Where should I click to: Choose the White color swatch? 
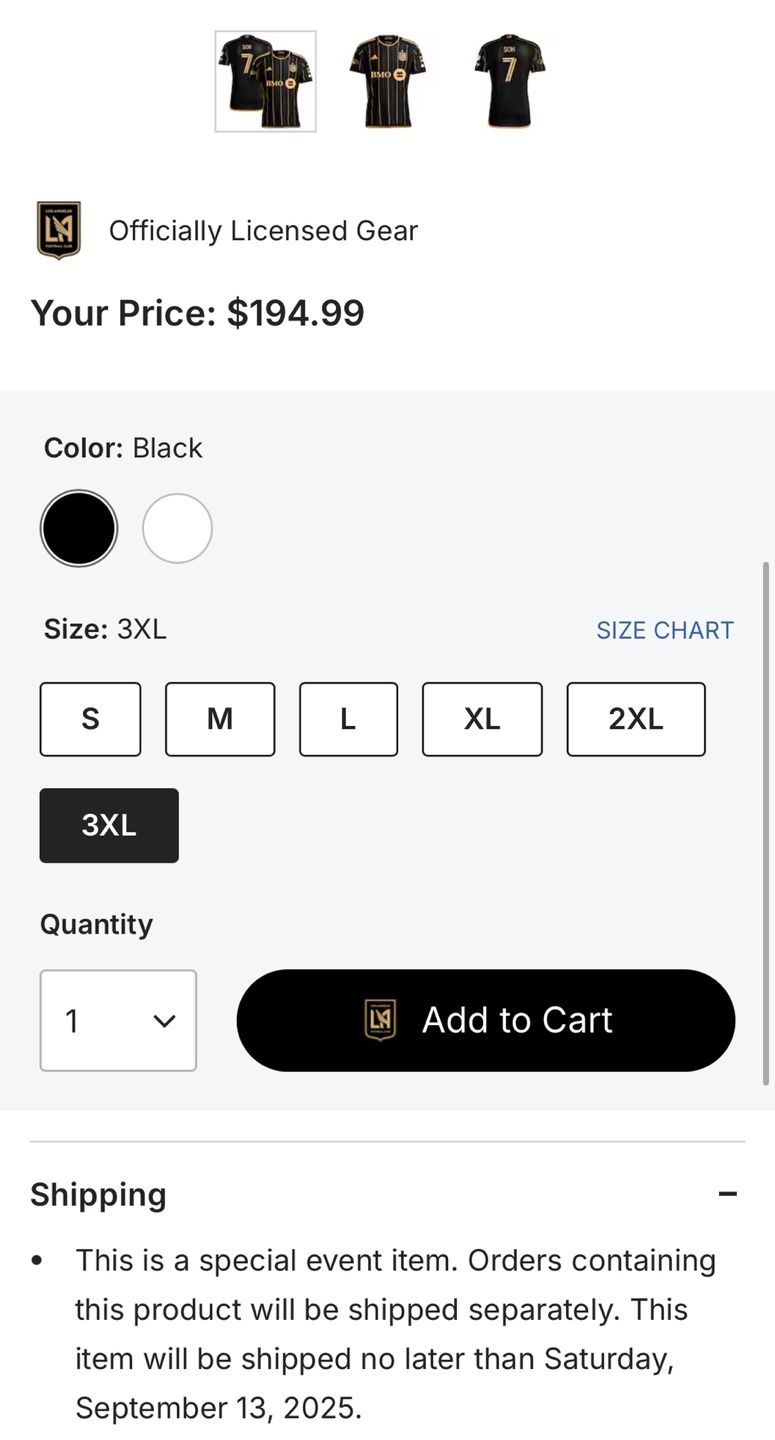tap(177, 528)
